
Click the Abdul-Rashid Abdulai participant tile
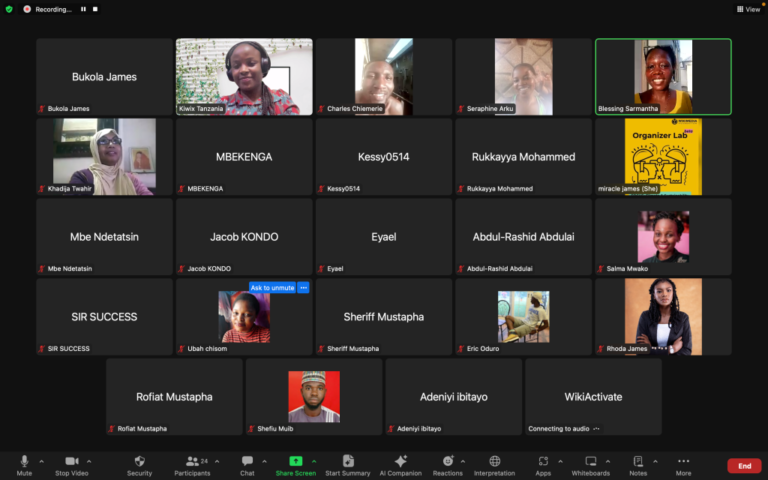coord(524,237)
